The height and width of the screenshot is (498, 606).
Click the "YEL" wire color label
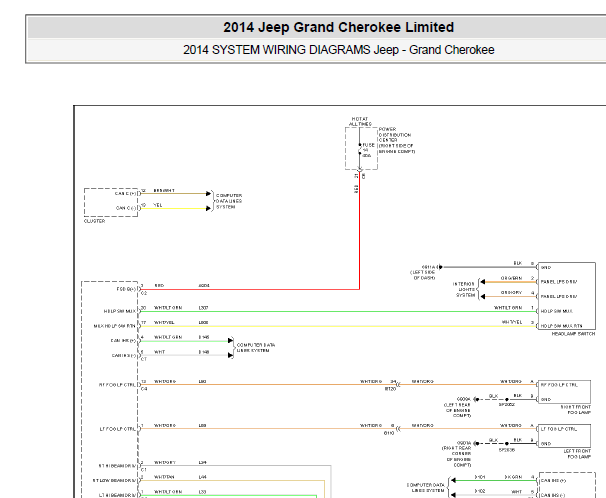158,205
